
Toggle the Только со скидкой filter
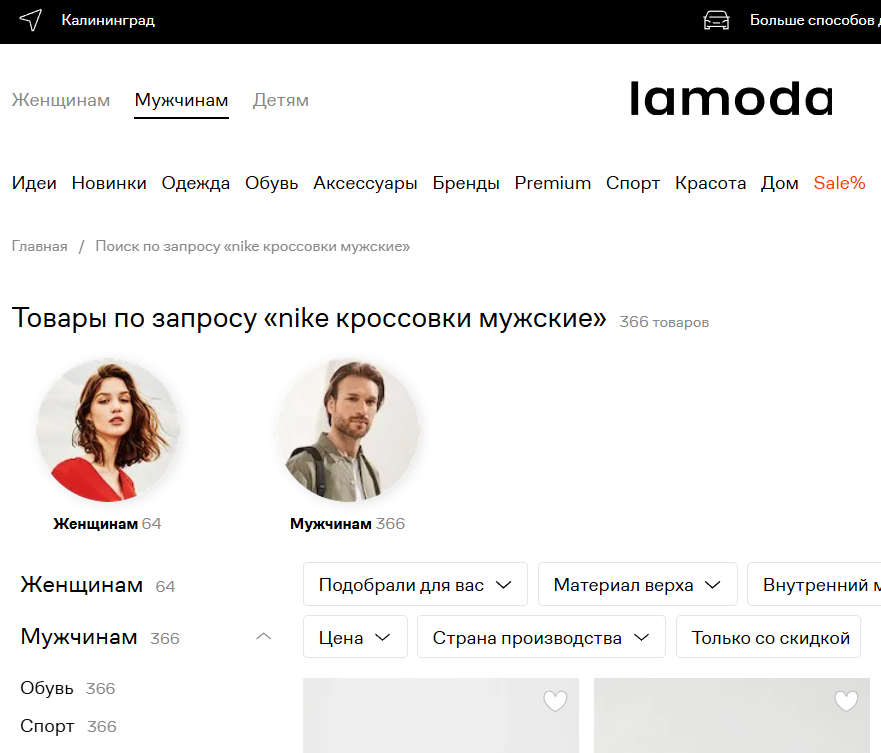pos(769,637)
